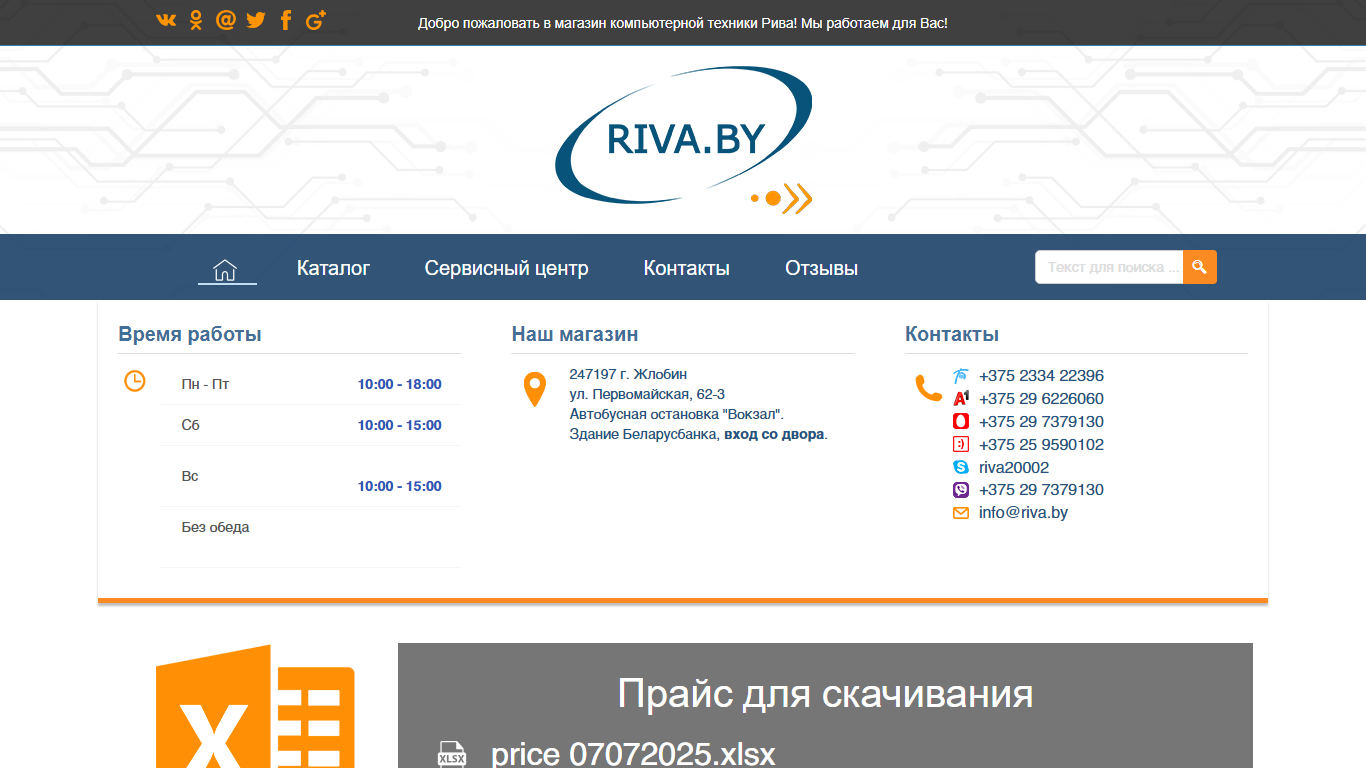
Task: Email info@riva.by
Action: tap(1023, 513)
